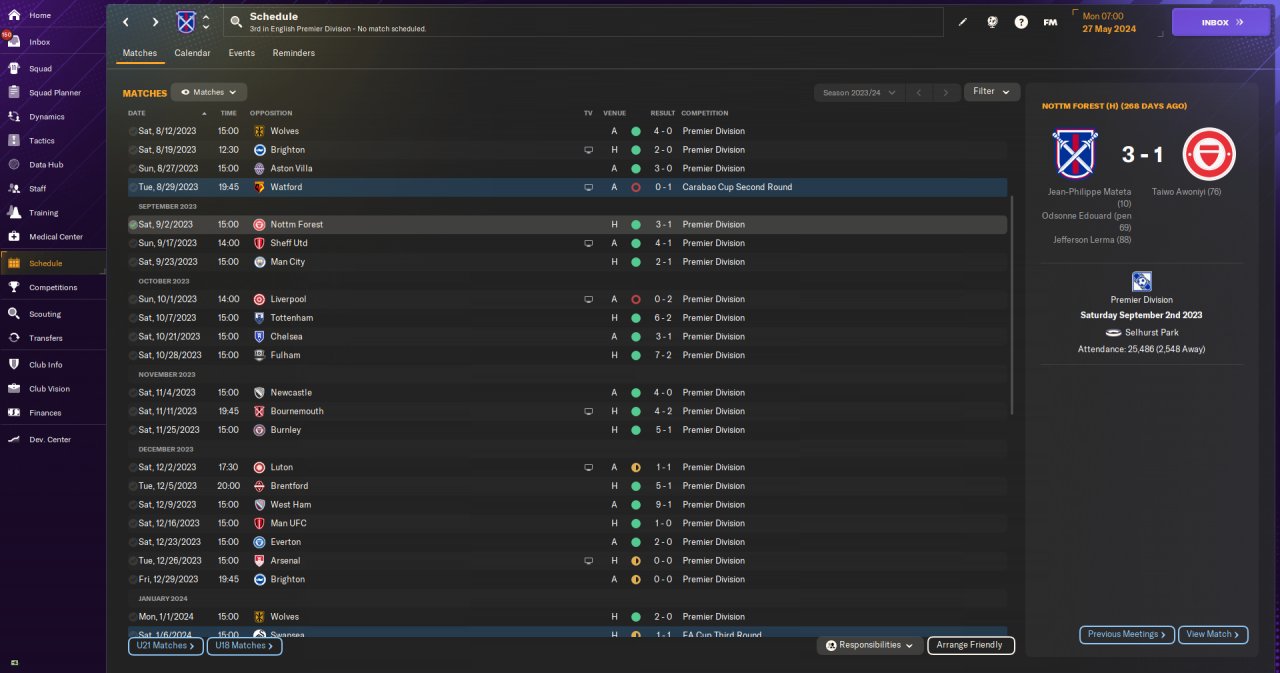Toggle circle on Chelsea row

(x=133, y=337)
